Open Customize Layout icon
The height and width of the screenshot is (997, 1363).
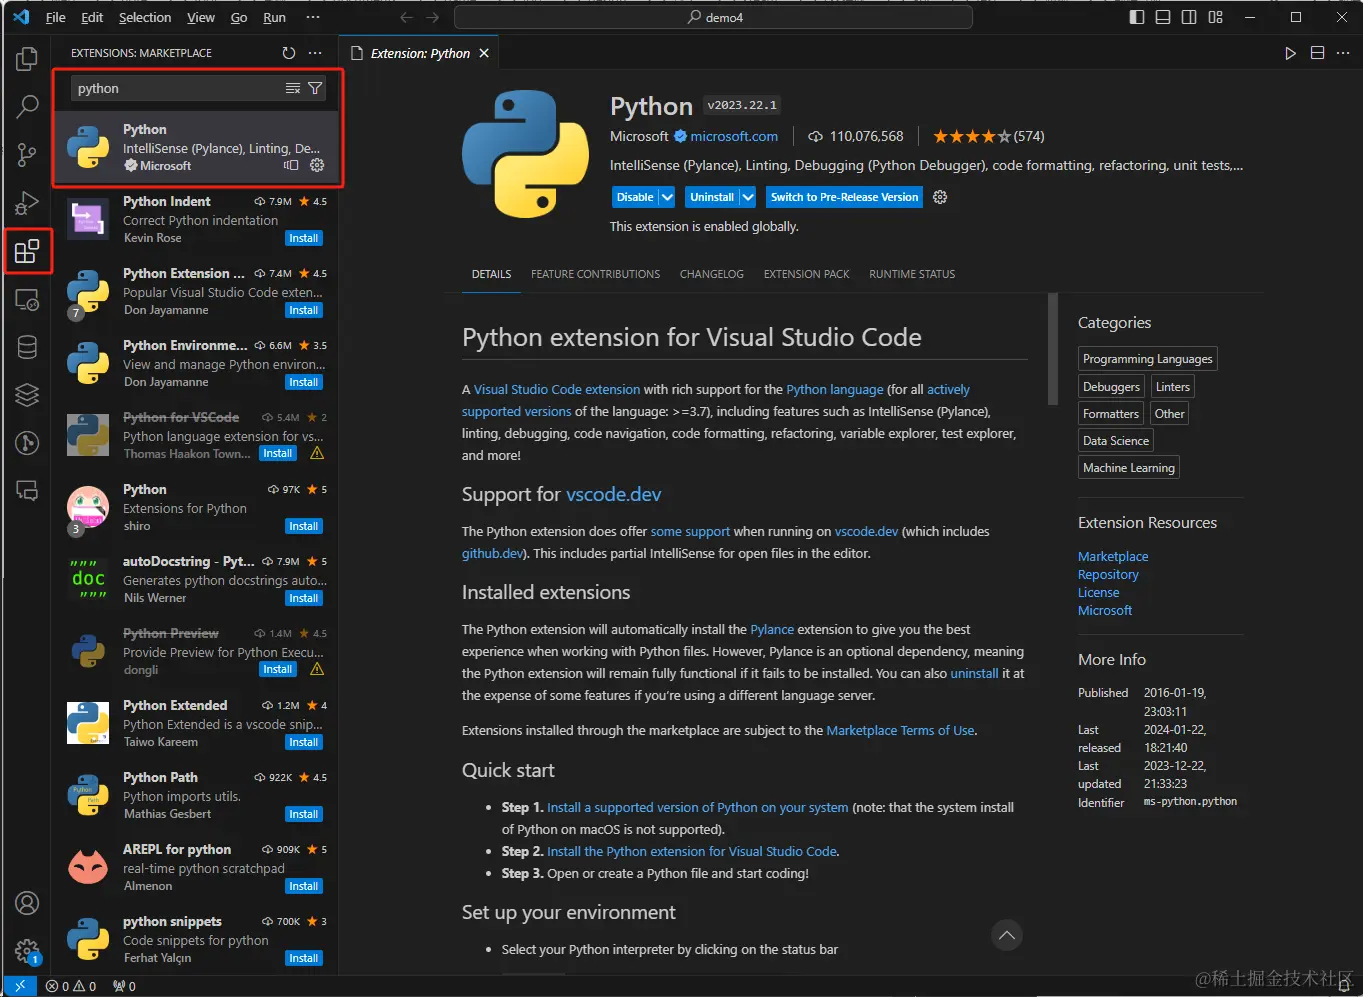point(1216,17)
